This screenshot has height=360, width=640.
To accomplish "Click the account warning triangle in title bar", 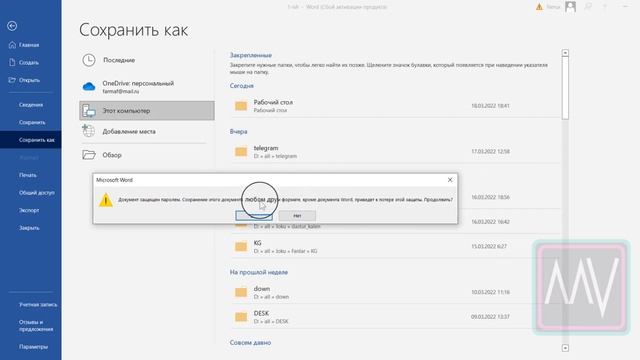I will click(x=539, y=7).
